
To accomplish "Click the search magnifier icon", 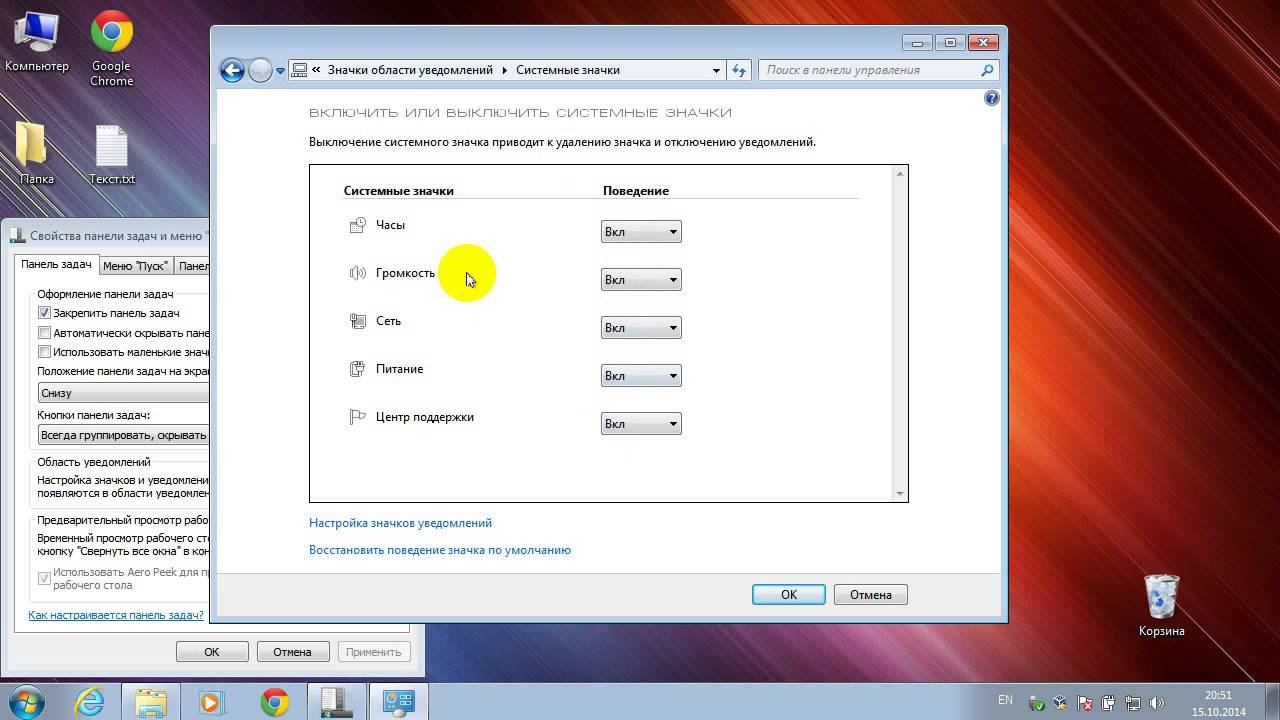I will point(987,70).
